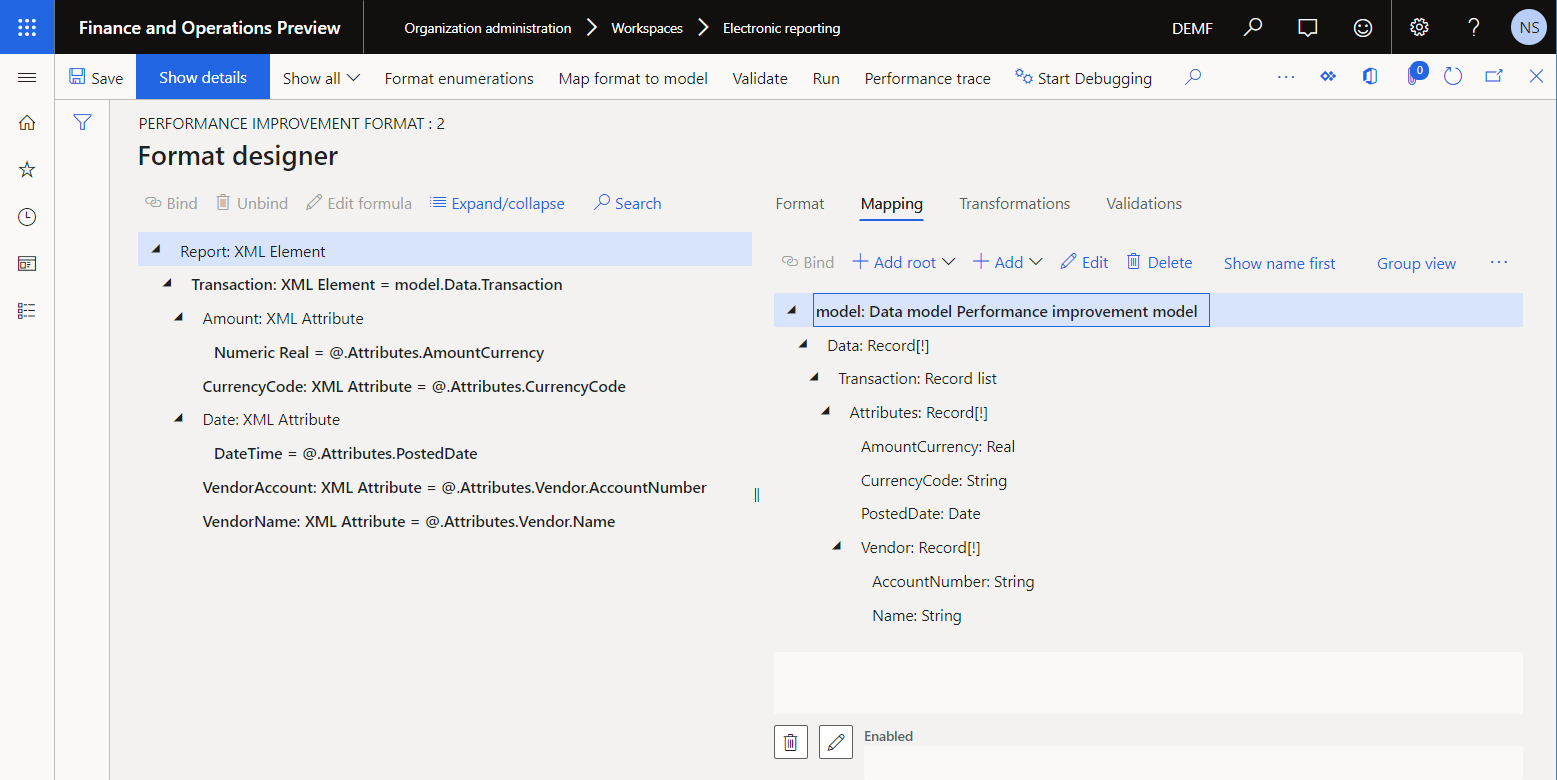Switch to the Transformations tab
This screenshot has width=1557, height=780.
(1014, 203)
